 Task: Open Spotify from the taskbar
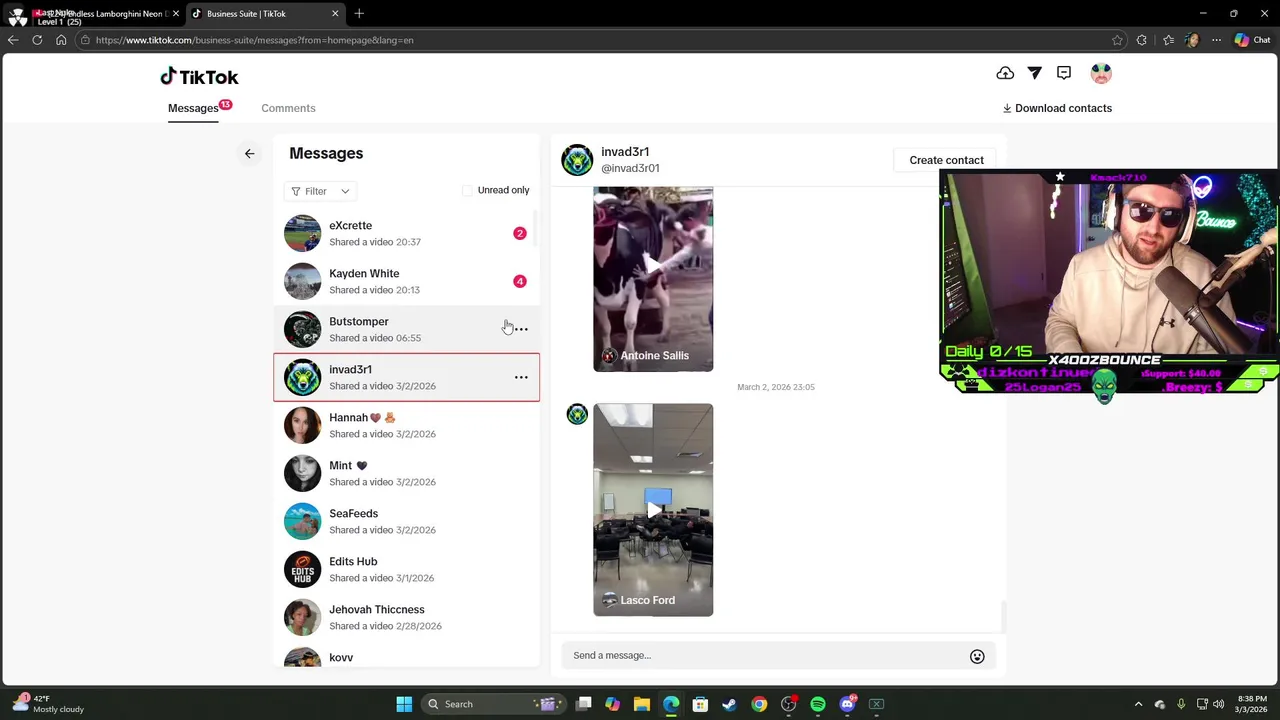(x=818, y=704)
